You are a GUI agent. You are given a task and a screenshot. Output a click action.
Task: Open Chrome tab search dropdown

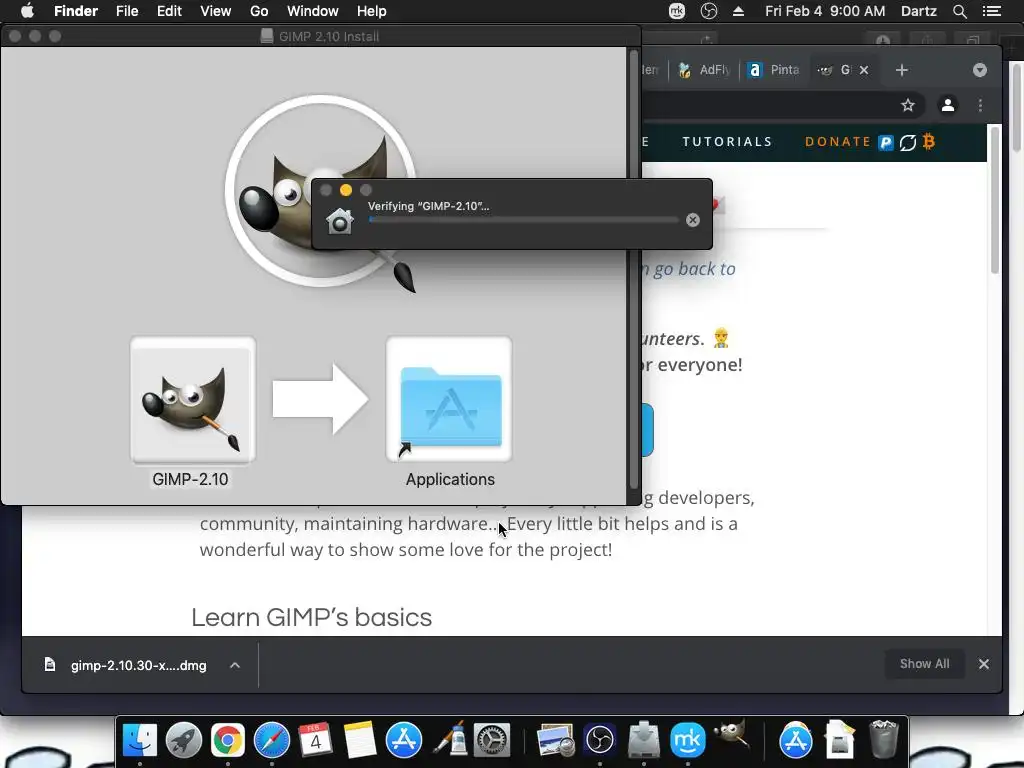pyautogui.click(x=980, y=70)
